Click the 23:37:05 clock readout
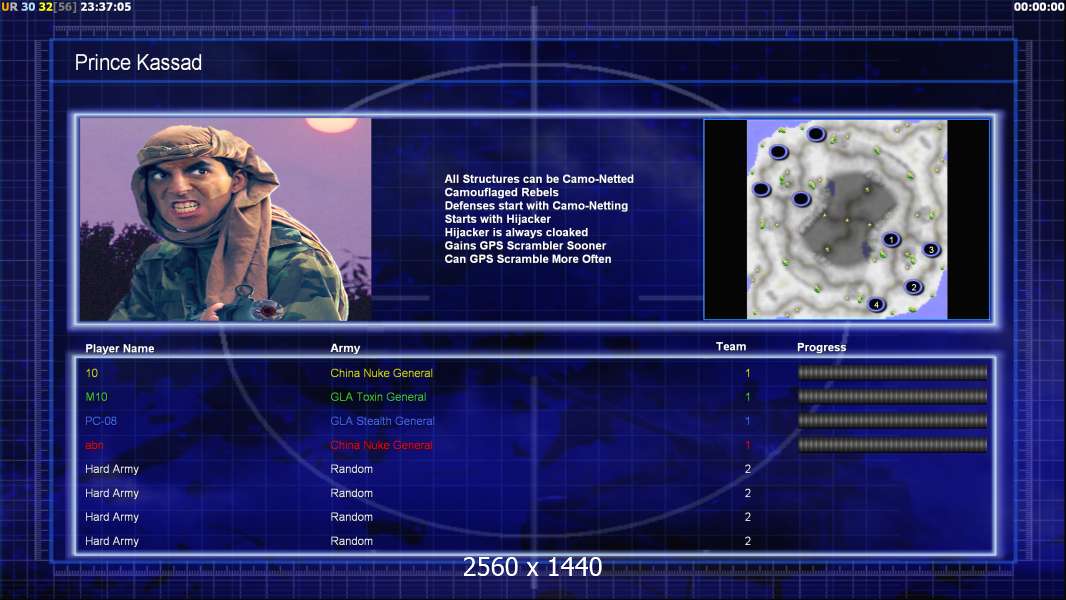The width and height of the screenshot is (1066, 600). tap(105, 7)
